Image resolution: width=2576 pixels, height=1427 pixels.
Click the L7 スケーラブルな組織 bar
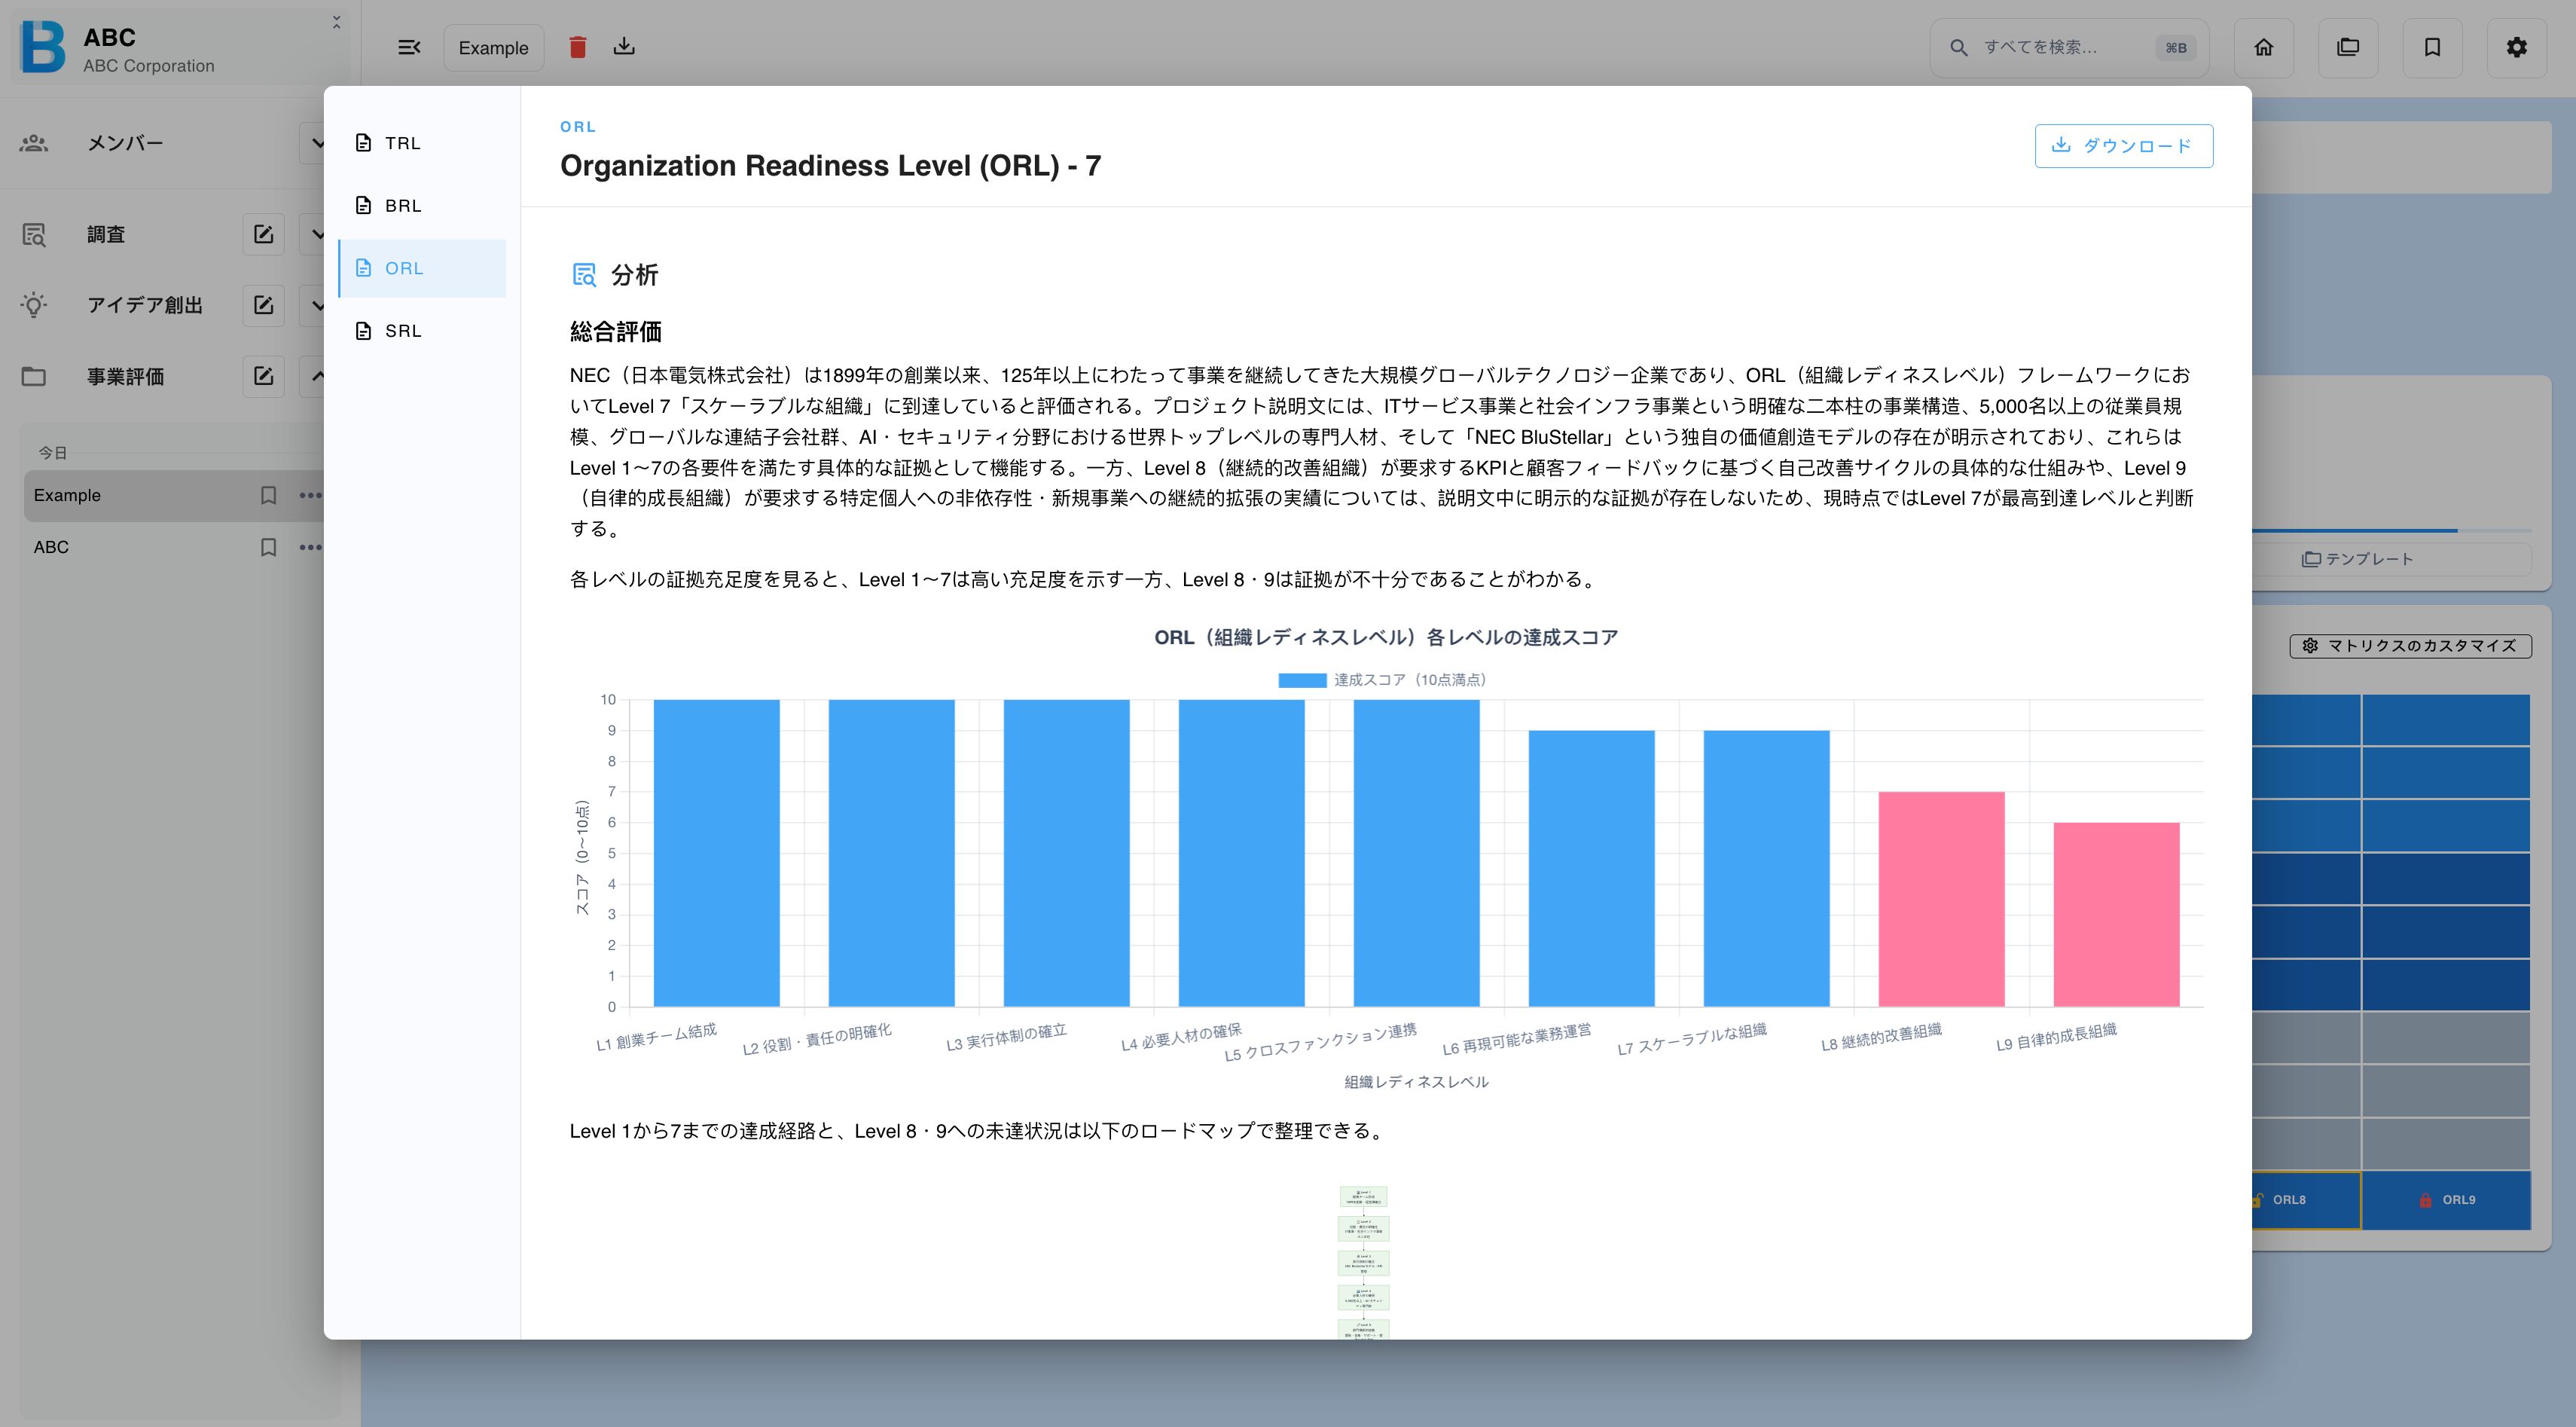[1766, 868]
